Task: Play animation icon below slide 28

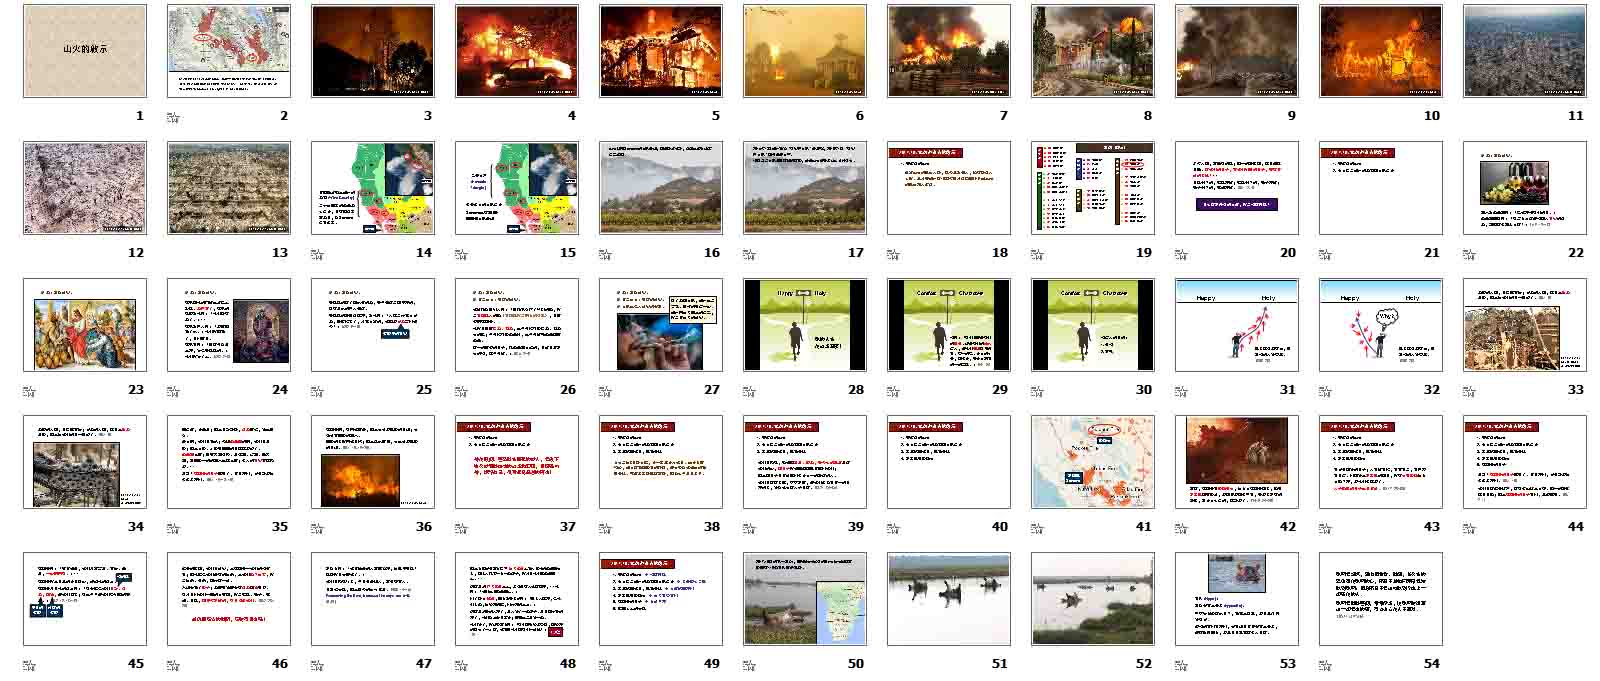Action: point(749,389)
